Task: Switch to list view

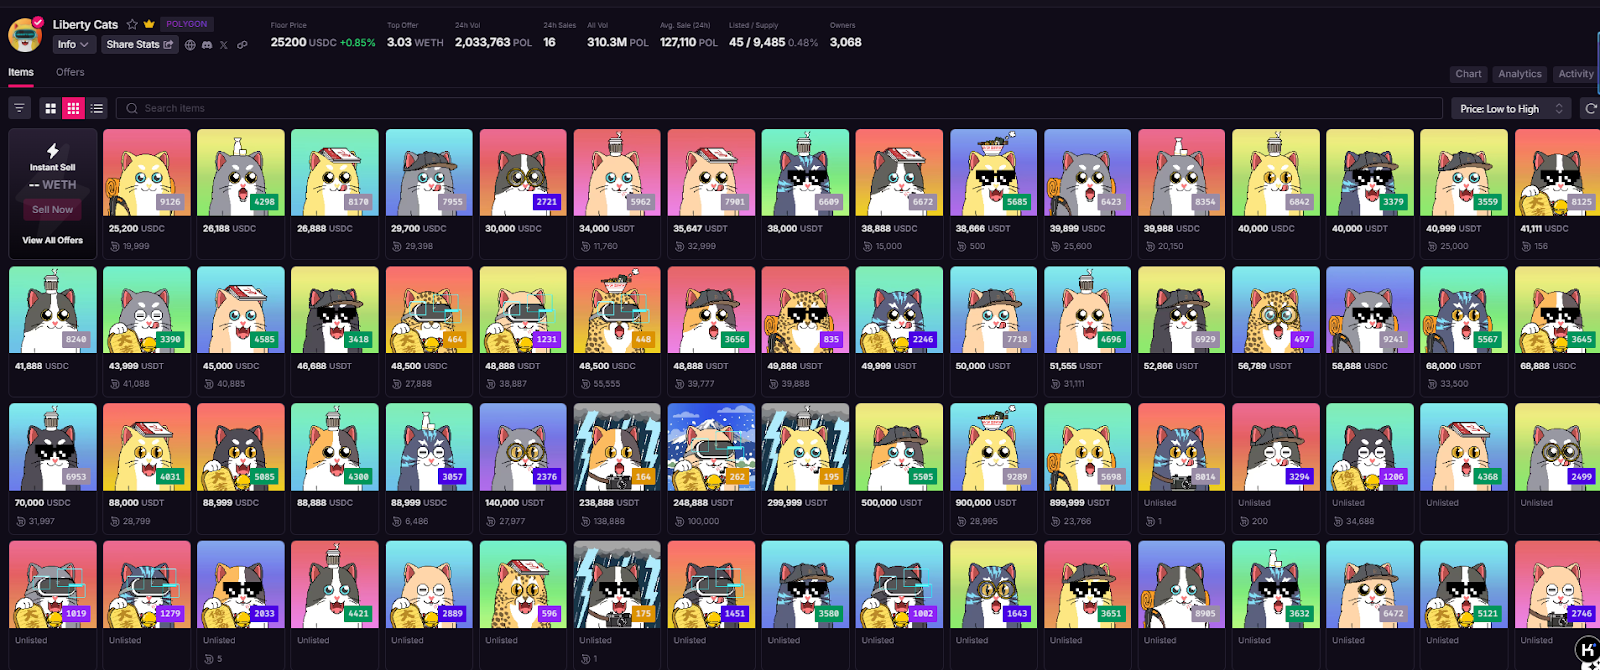Action: (x=97, y=108)
